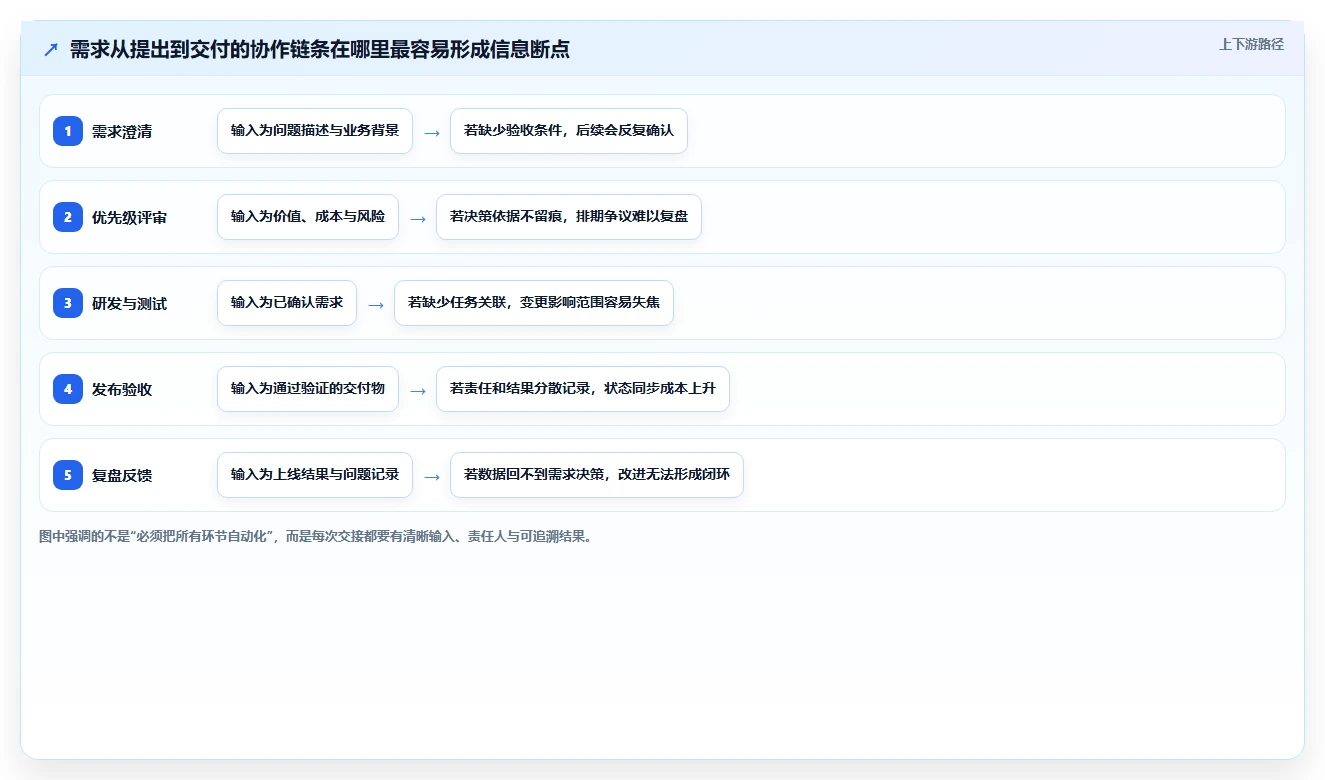
Task: Click the footnote about 必须把所有环节自动化
Action: point(316,536)
